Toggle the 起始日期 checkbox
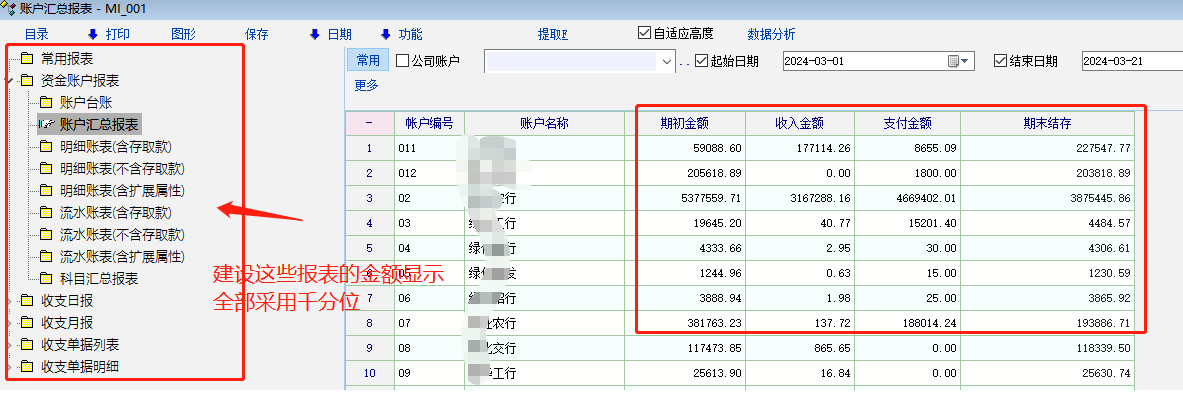The height and width of the screenshot is (420, 1183). tap(701, 61)
